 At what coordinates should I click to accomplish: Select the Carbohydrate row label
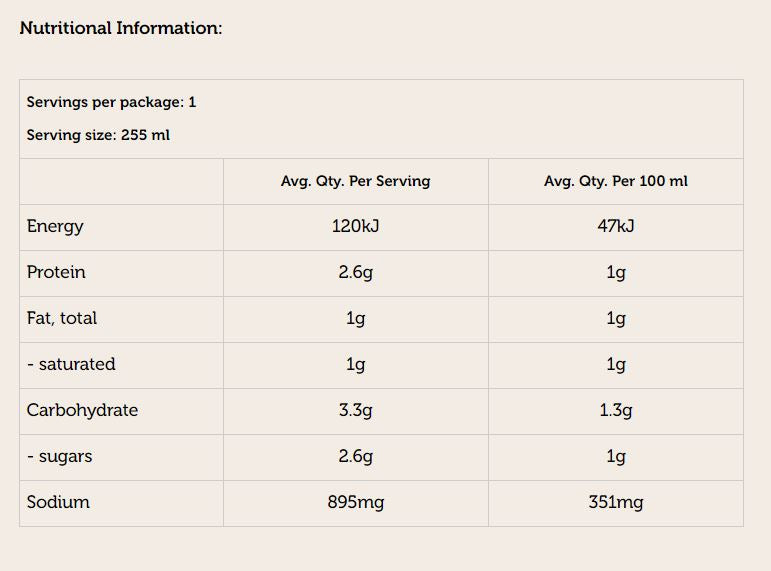(82, 410)
